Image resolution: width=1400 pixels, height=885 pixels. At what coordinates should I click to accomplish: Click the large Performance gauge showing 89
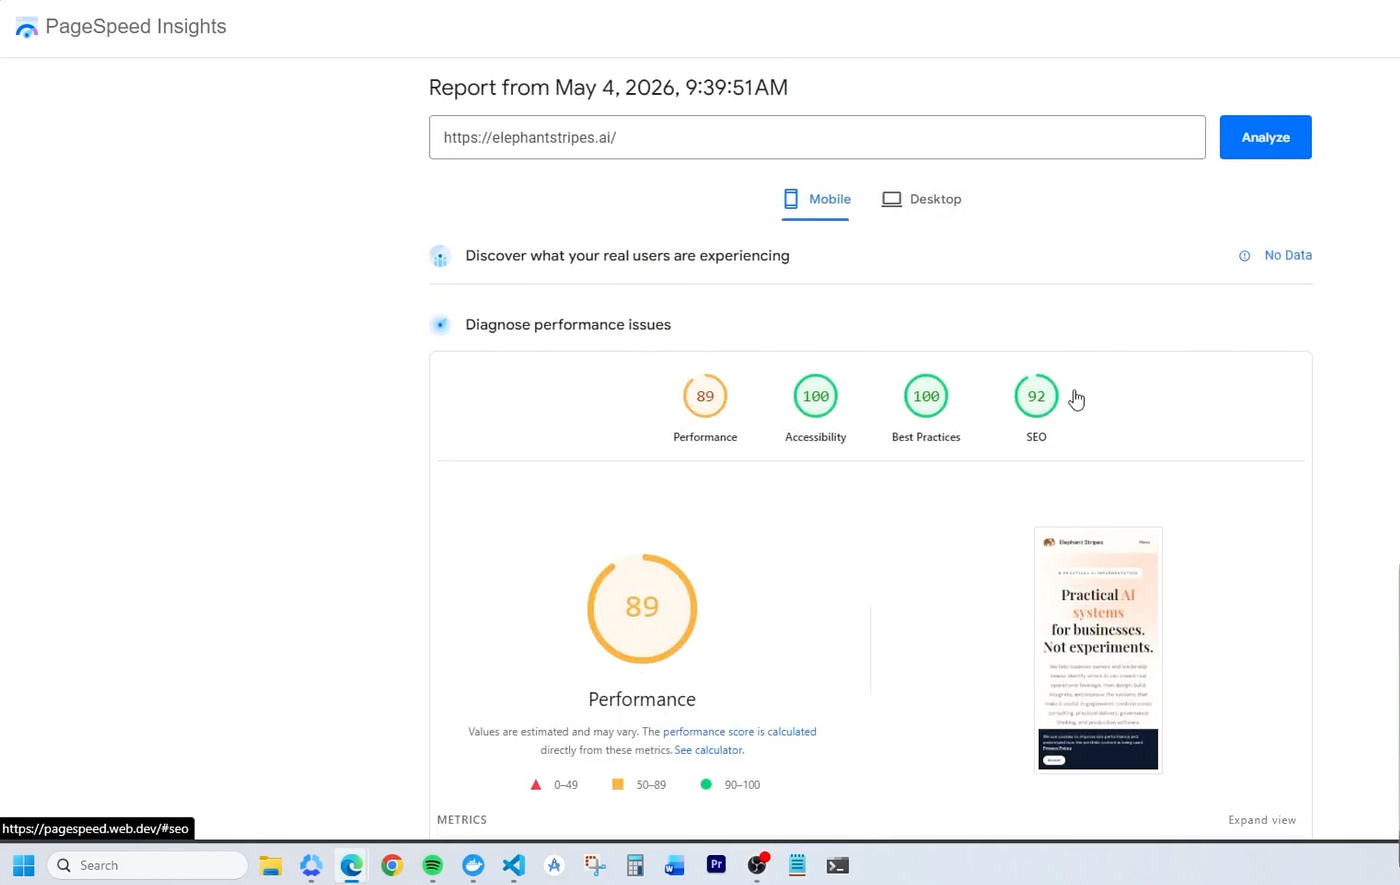pyautogui.click(x=642, y=608)
